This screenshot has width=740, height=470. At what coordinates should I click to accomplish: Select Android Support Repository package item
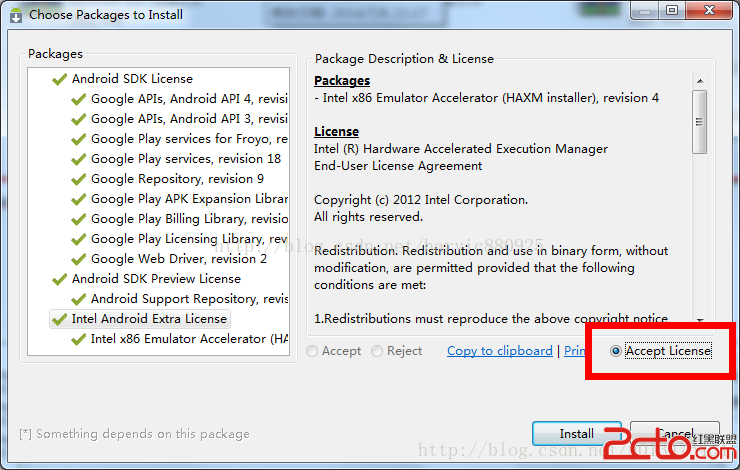189,299
